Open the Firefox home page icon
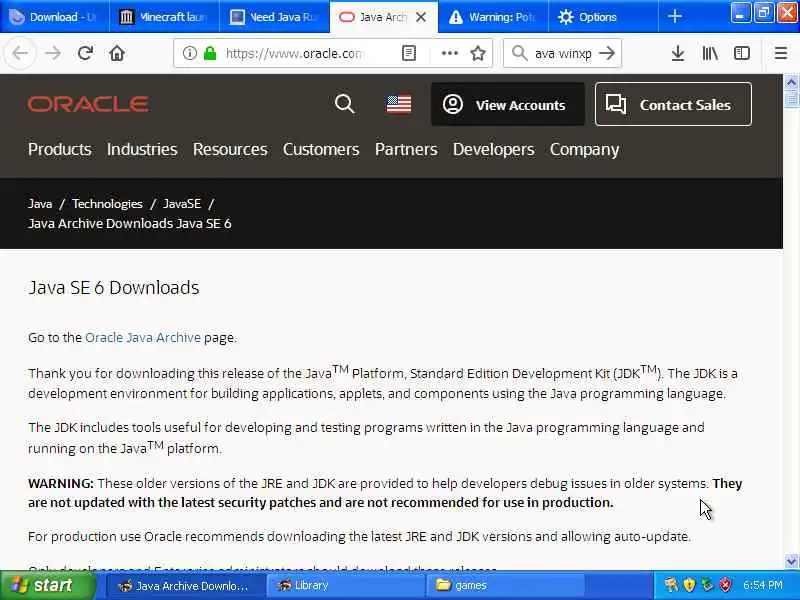800x600 pixels. tap(117, 53)
